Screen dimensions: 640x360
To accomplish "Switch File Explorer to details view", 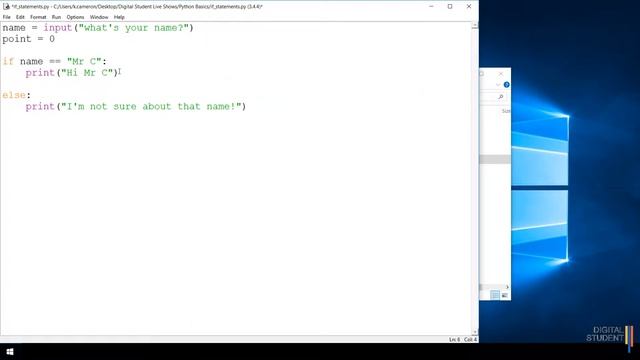I will point(495,295).
